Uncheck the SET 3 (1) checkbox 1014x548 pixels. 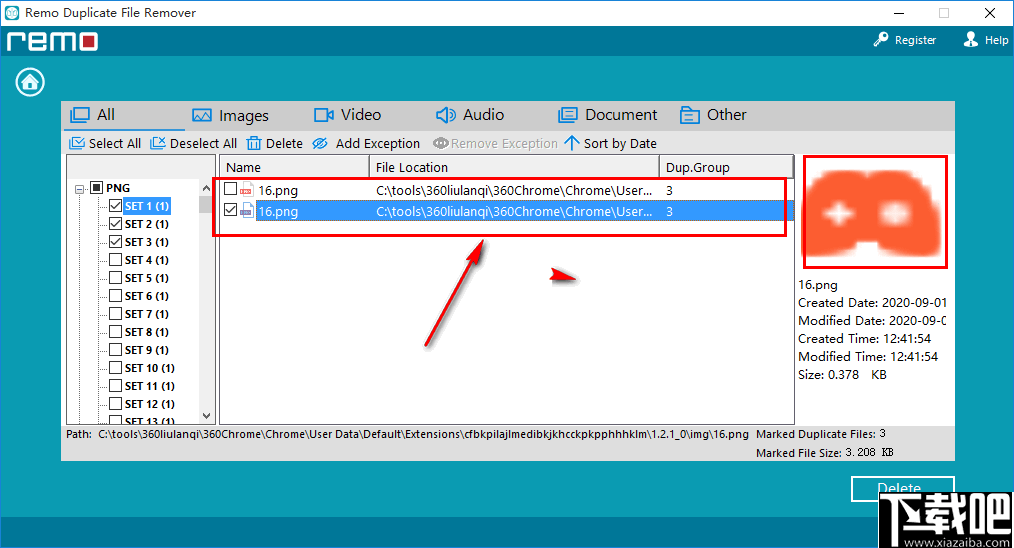coord(116,242)
